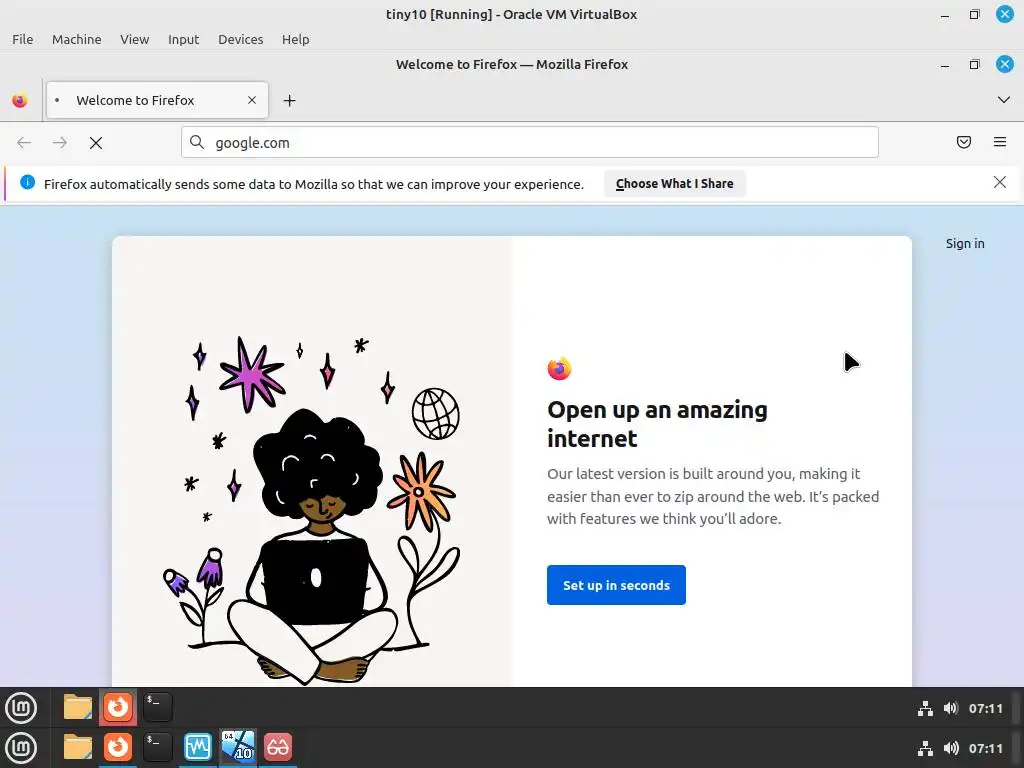Viewport: 1024px width, 768px height.
Task: Open System Monitor on host taskbar
Action: click(198, 747)
